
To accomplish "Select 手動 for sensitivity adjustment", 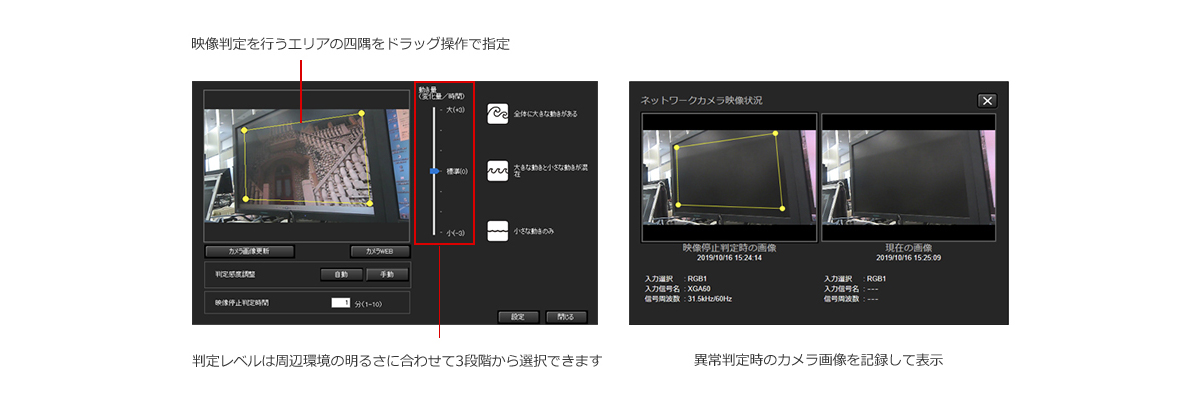I will coord(386,273).
